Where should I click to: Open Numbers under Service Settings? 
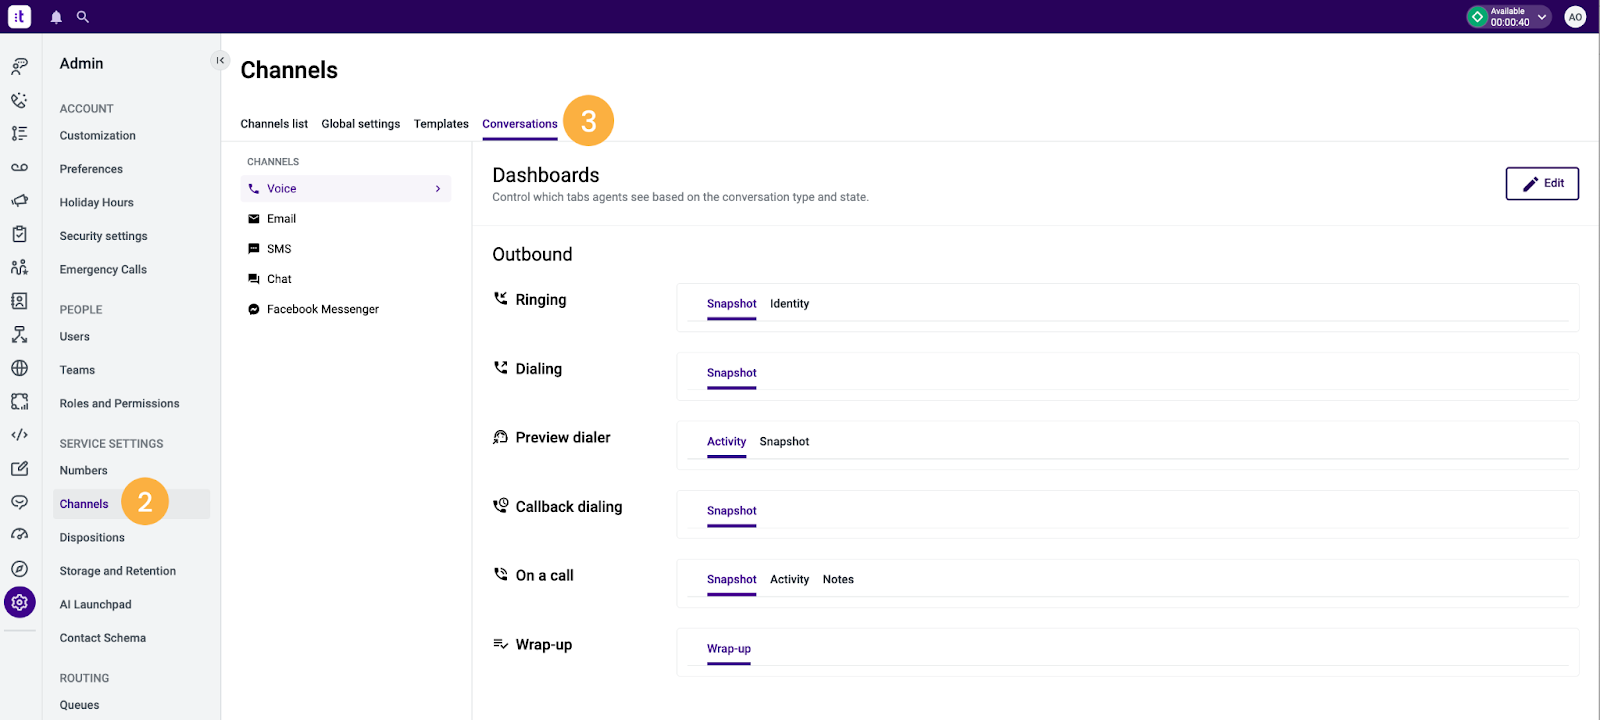point(83,471)
